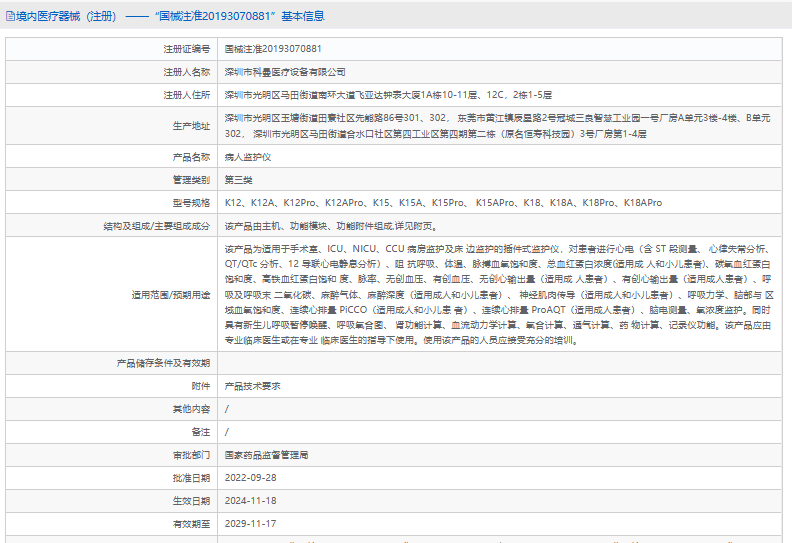Select registration number value 国械注准20193070881
Viewport: 792px width, 543px height.
(x=273, y=49)
